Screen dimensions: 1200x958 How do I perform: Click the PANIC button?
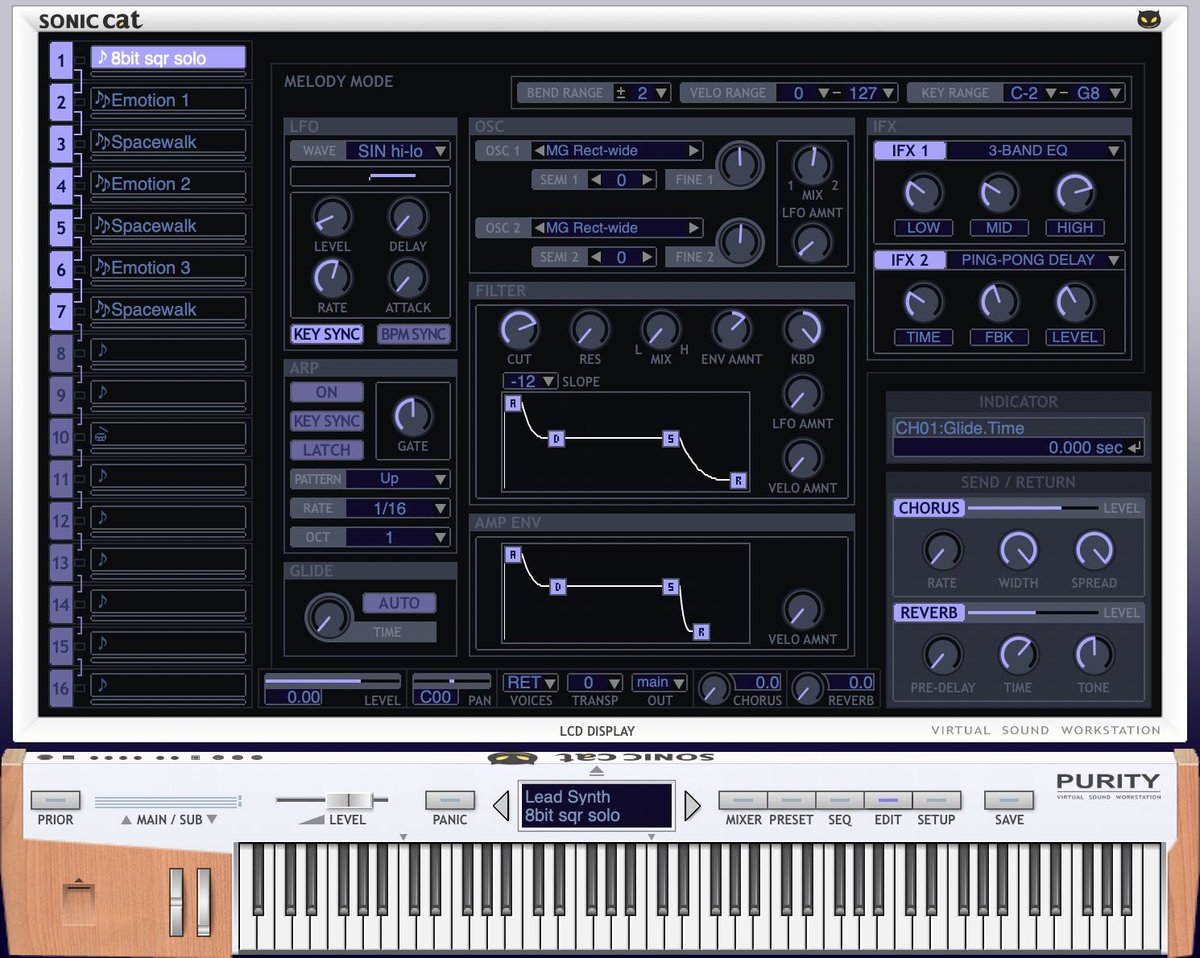[x=450, y=801]
